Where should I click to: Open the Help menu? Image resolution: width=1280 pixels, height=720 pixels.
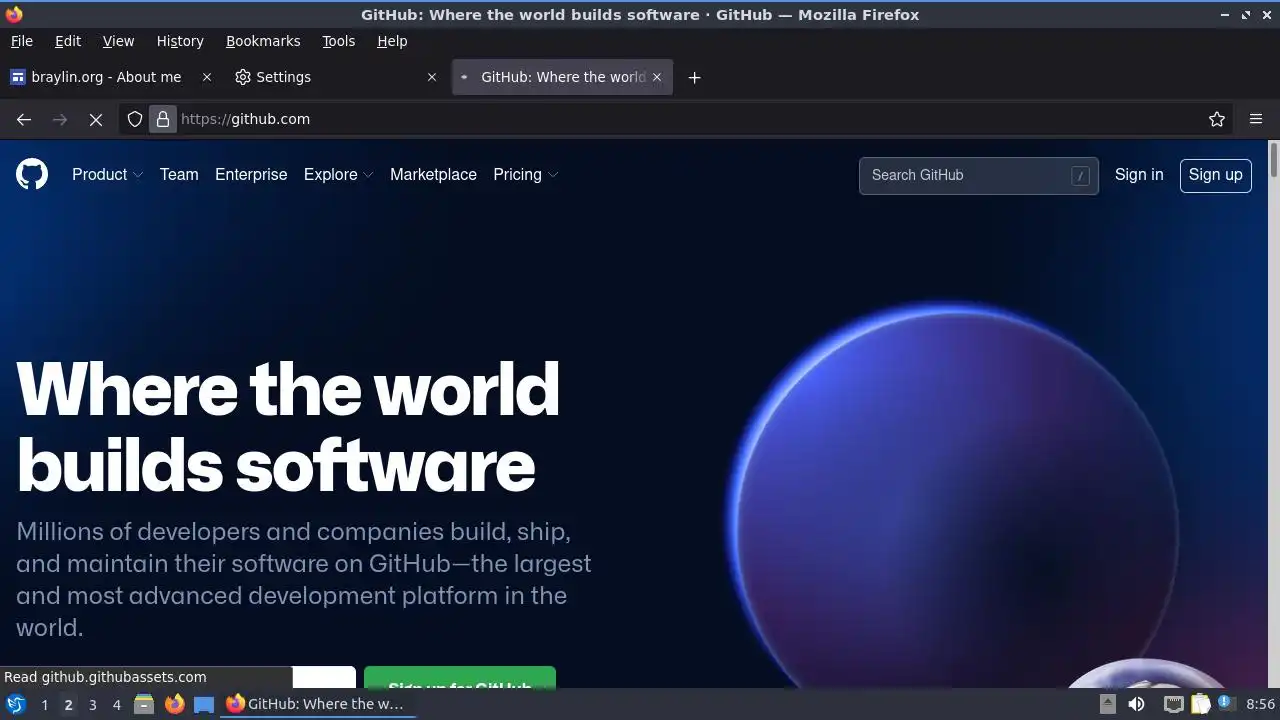tap(392, 41)
